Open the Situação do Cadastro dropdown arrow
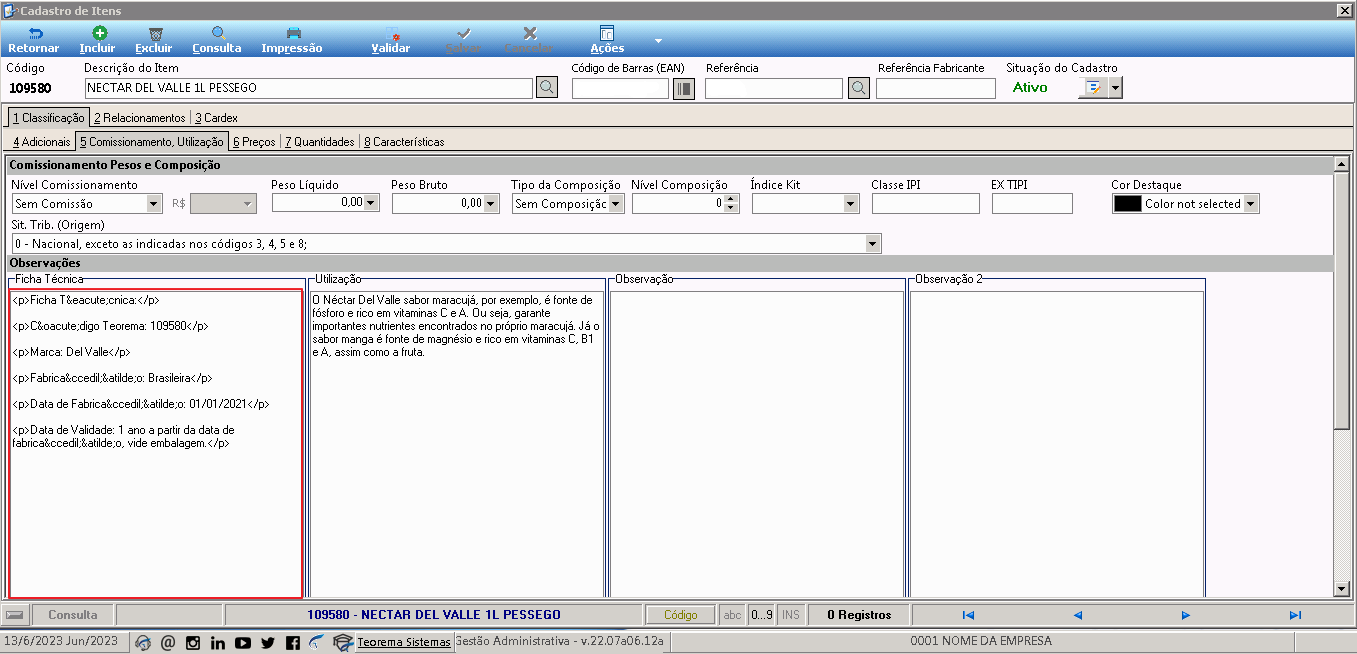The height and width of the screenshot is (654, 1357). coord(1116,88)
